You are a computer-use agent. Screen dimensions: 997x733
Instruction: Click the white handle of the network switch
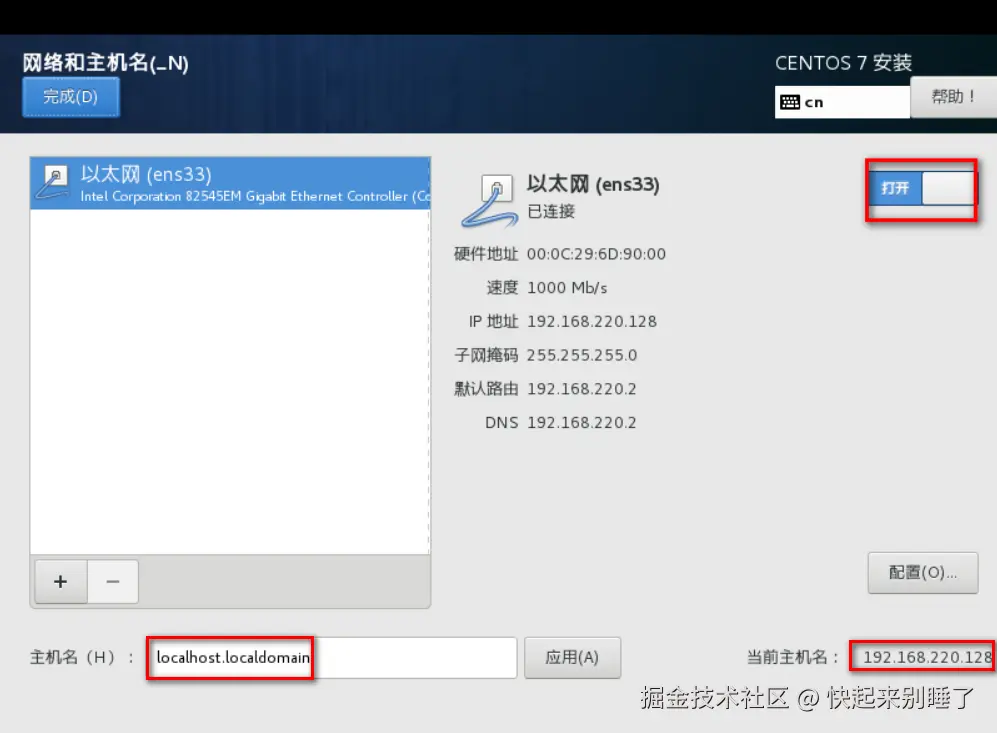click(947, 188)
